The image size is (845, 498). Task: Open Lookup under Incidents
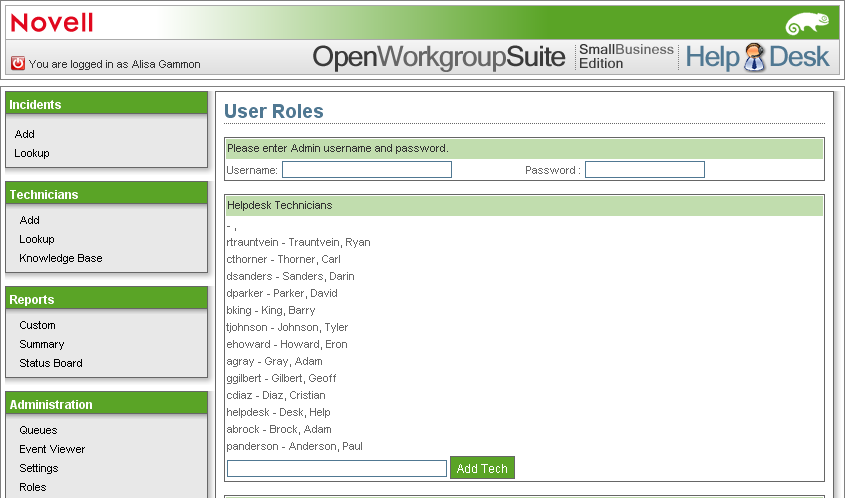tap(32, 153)
